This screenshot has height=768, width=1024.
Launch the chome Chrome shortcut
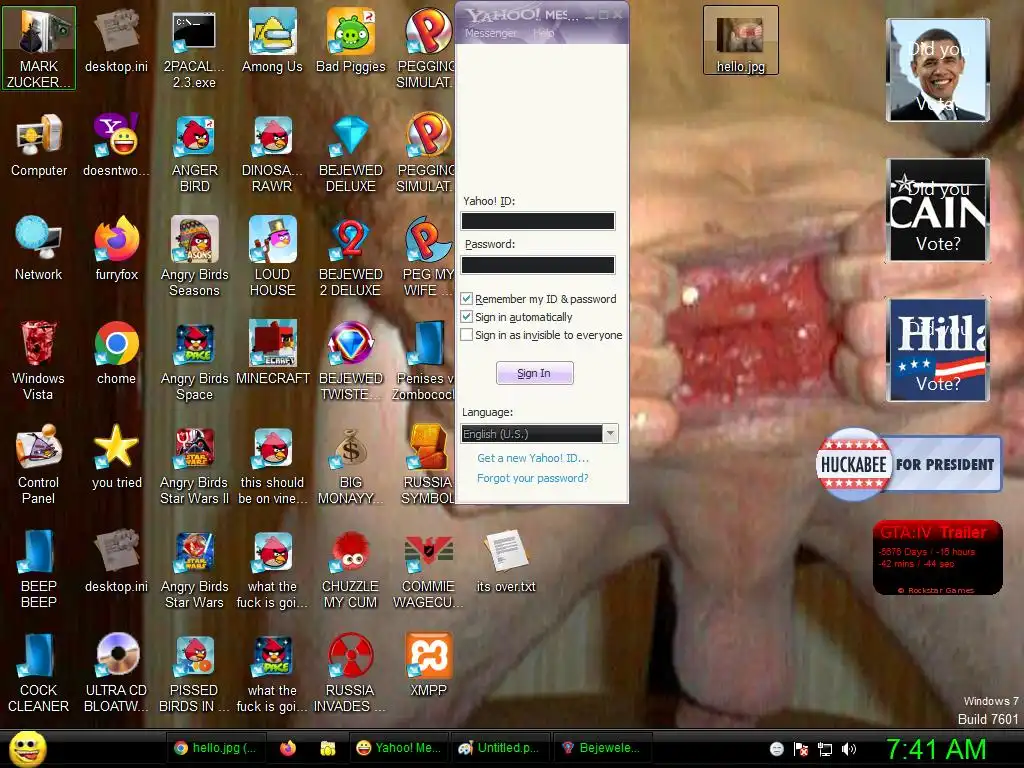(116, 353)
